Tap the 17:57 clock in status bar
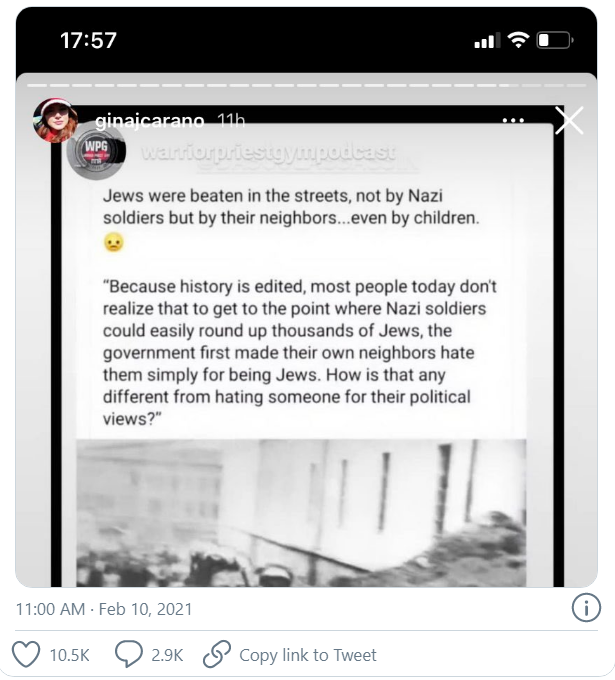 pos(88,41)
